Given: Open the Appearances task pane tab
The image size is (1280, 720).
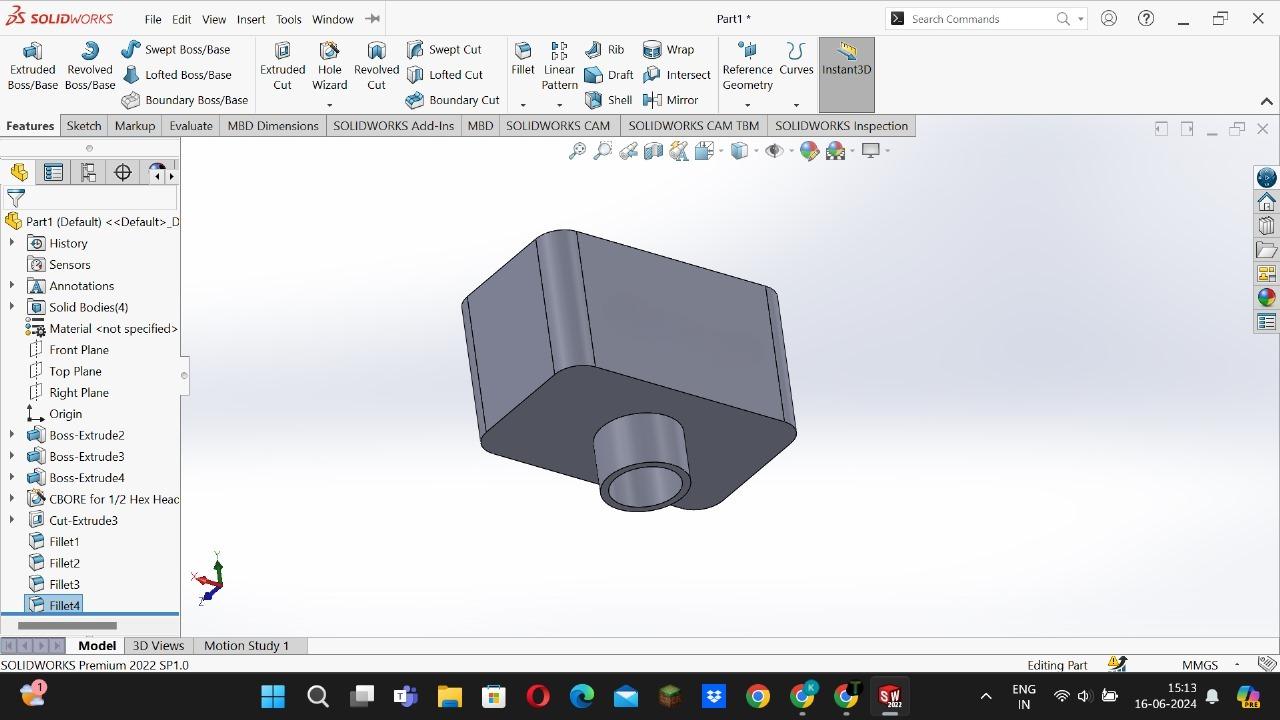Looking at the screenshot, I should [x=1267, y=298].
